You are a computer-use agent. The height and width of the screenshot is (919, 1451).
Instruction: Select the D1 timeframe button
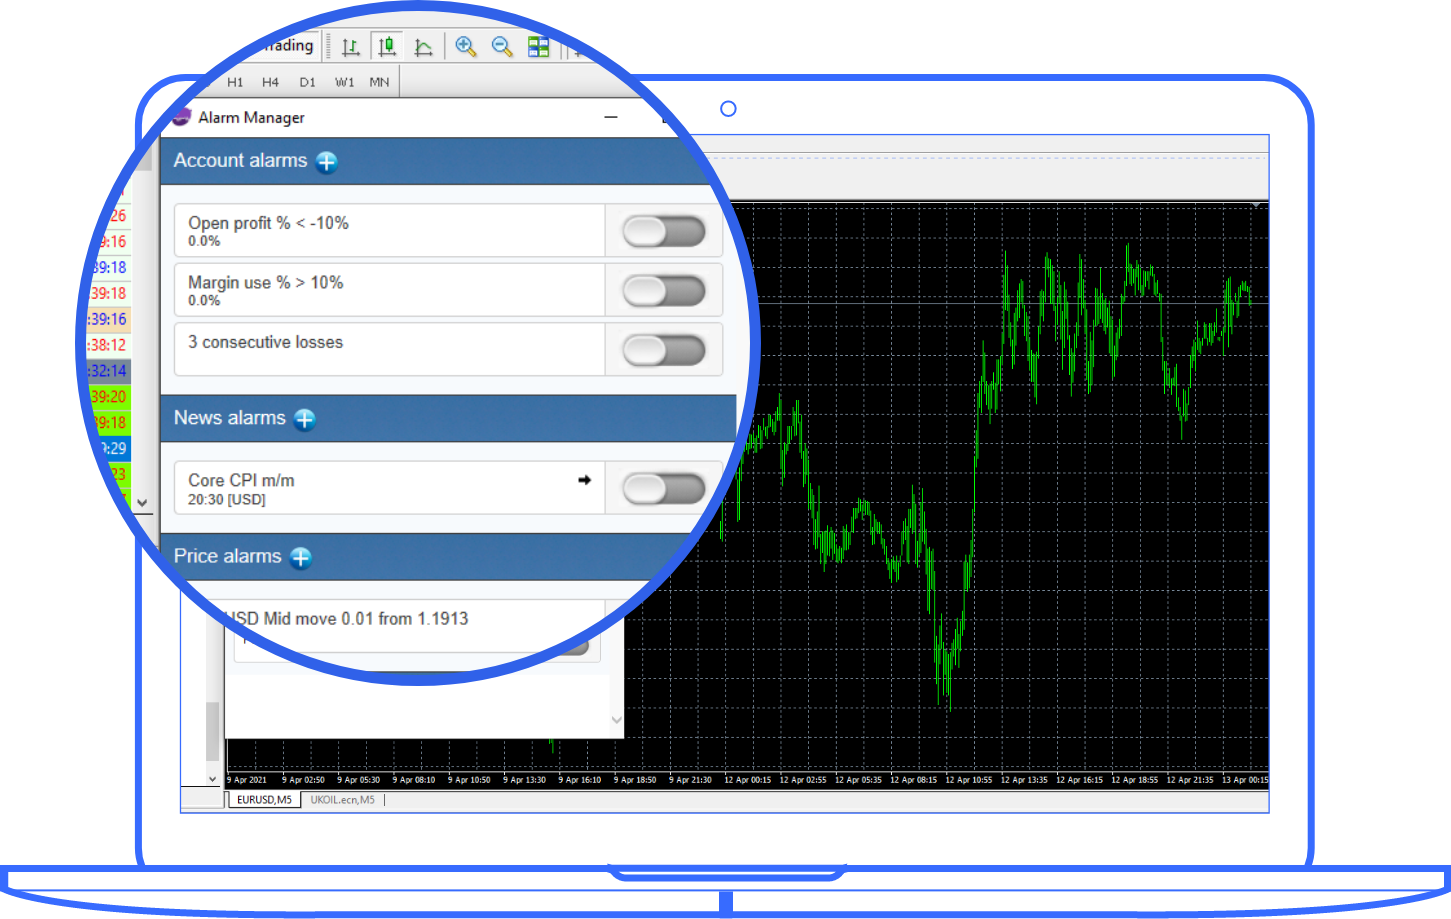pos(307,82)
